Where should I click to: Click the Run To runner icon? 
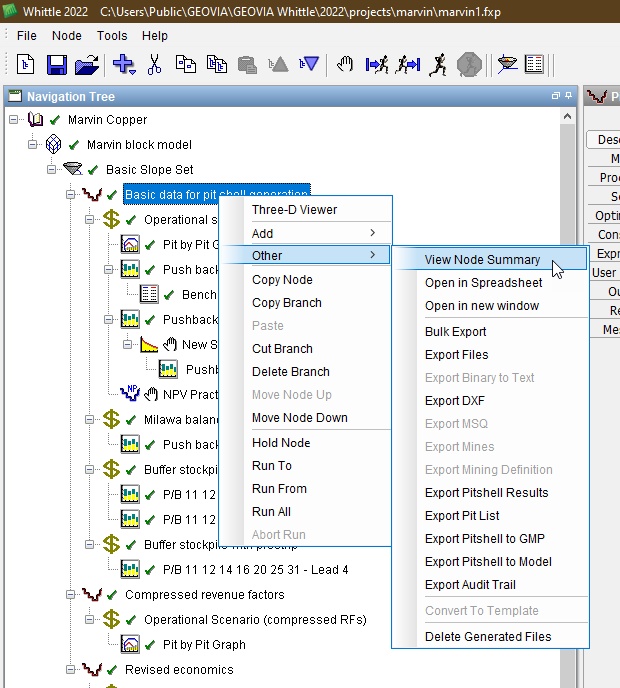tap(377, 64)
